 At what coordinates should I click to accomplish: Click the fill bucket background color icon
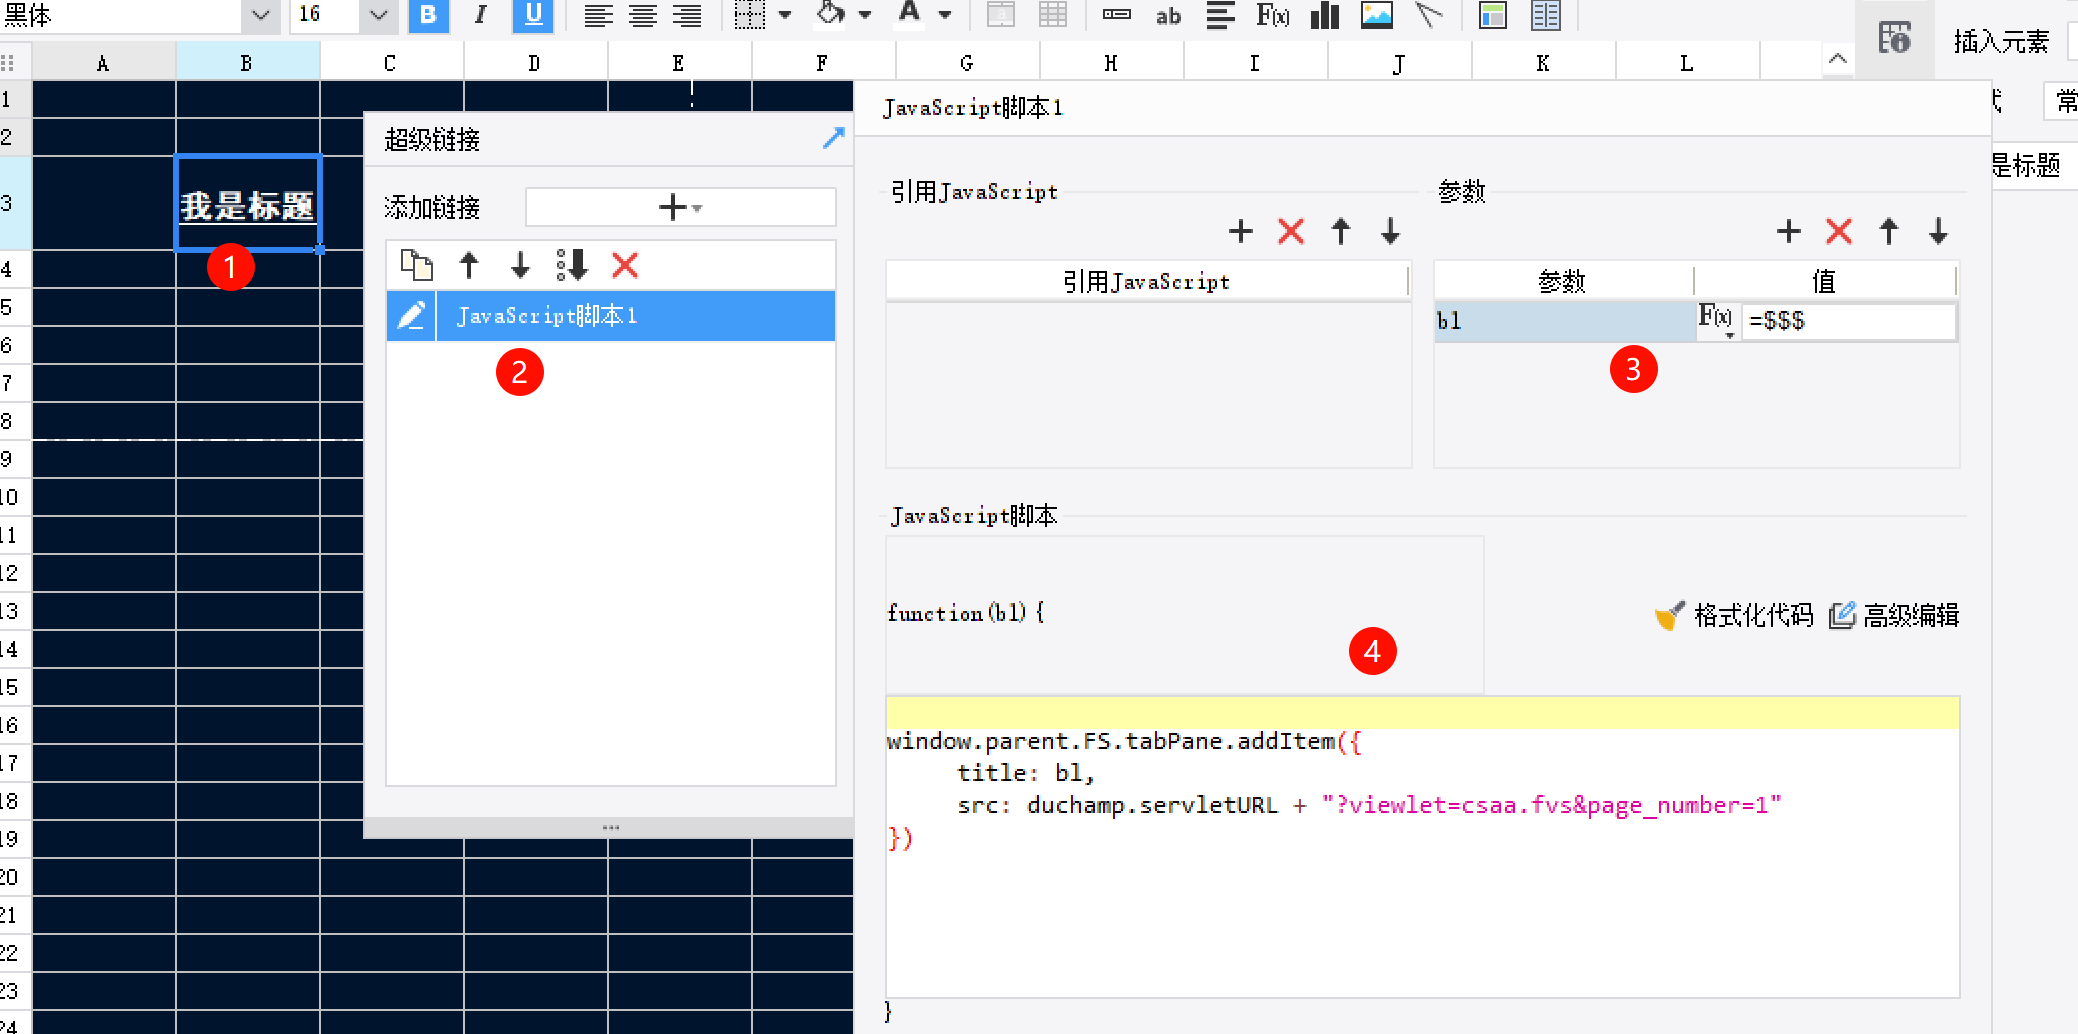point(830,14)
